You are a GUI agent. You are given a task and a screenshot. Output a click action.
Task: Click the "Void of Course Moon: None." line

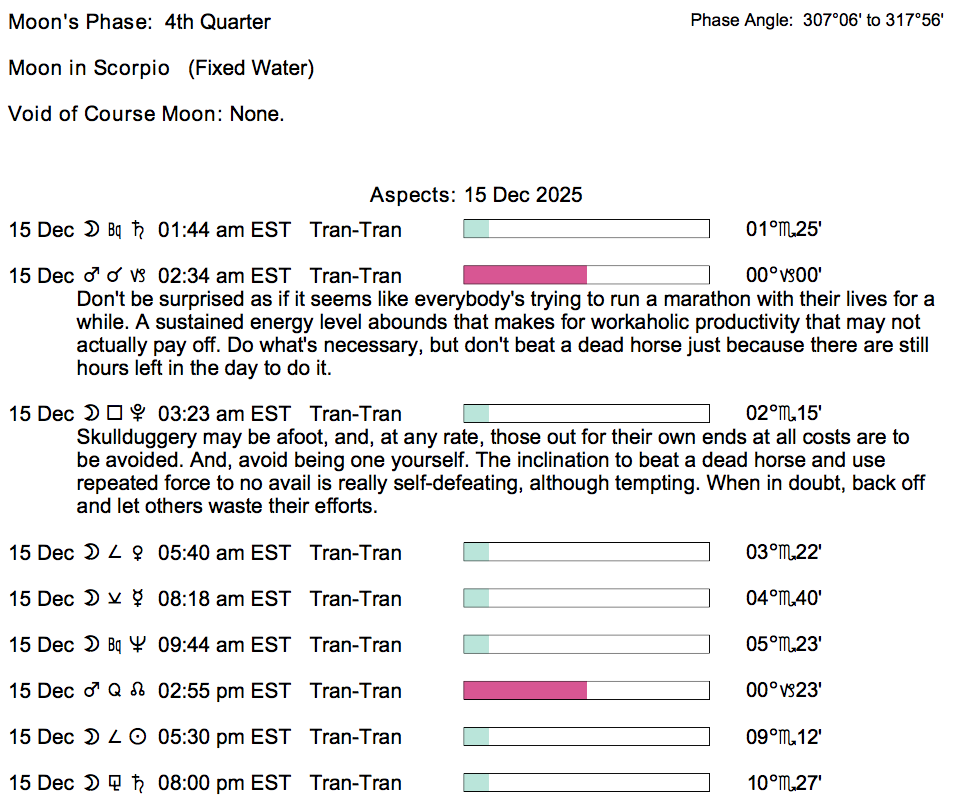tap(146, 114)
